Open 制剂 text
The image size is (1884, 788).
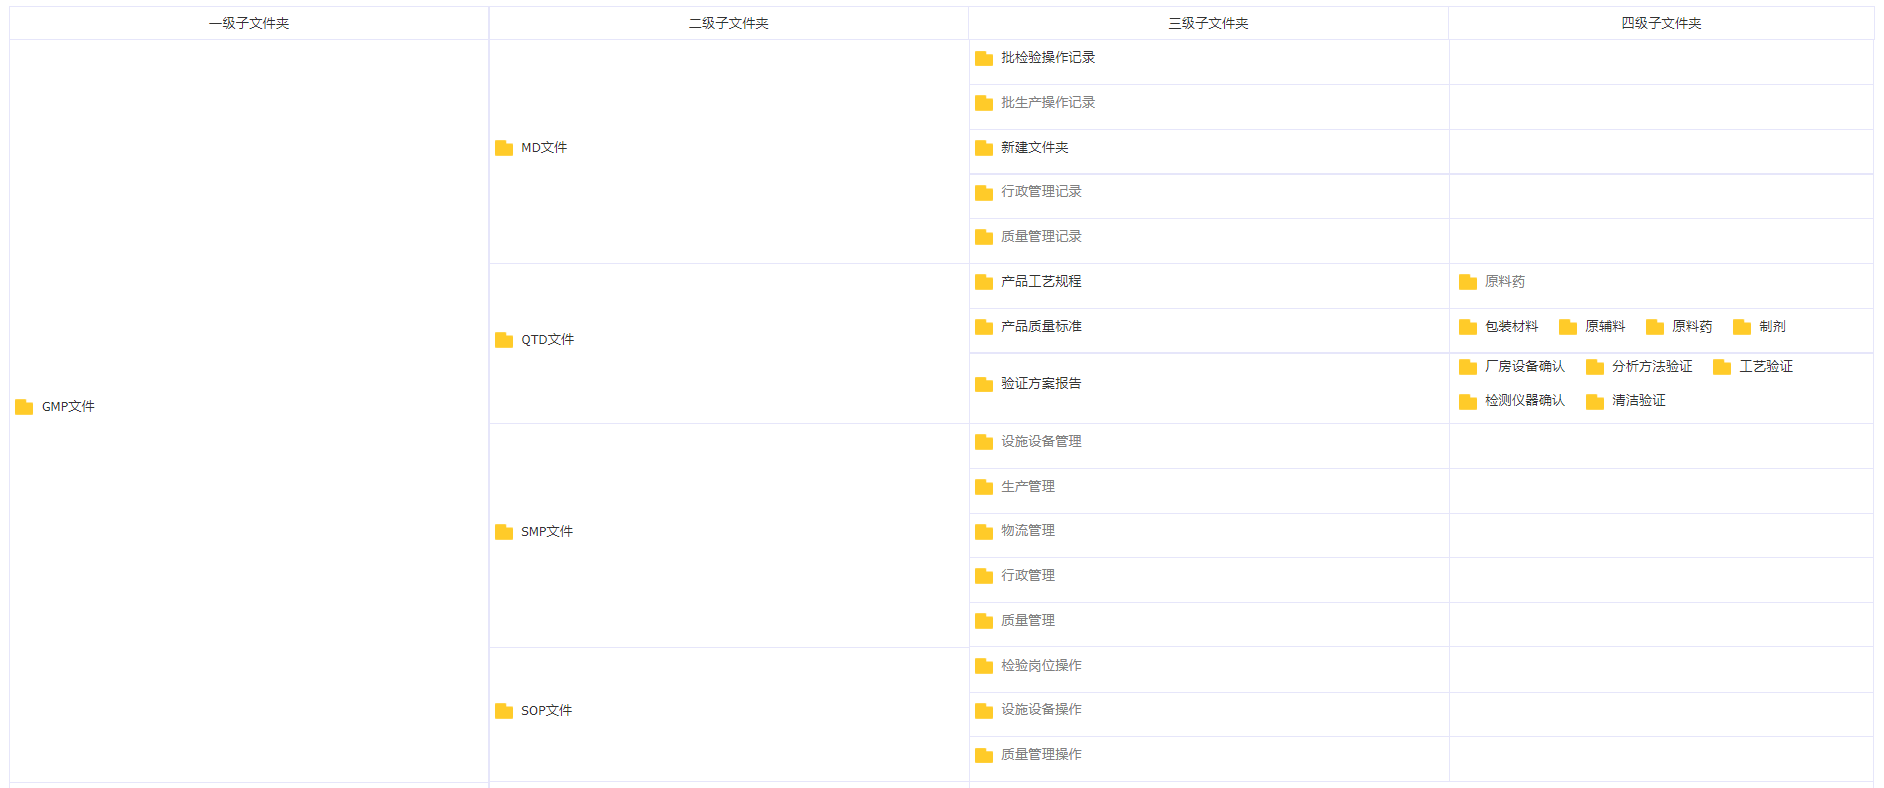point(1772,326)
